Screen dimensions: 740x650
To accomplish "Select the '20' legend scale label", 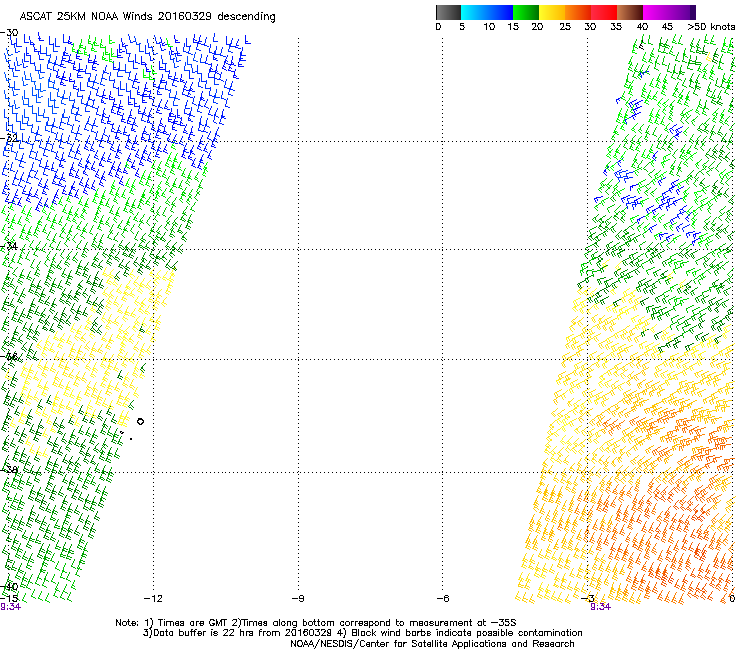I will pyautogui.click(x=537, y=27).
